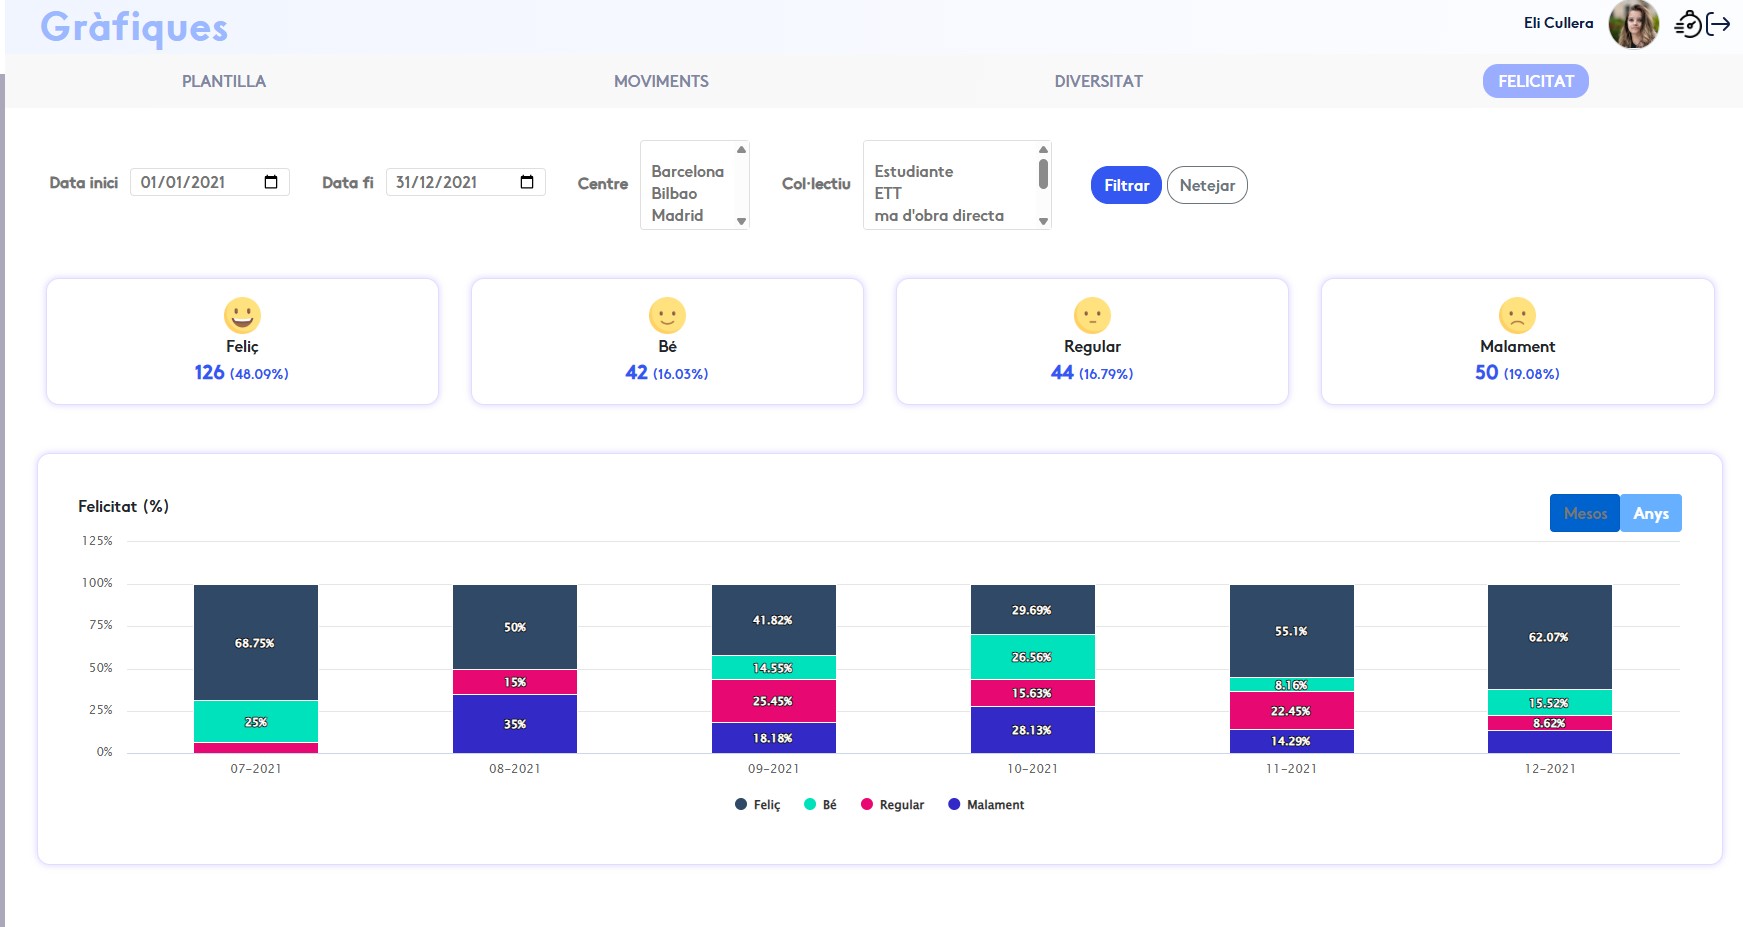Select Bilbao in the Centre list

click(674, 193)
